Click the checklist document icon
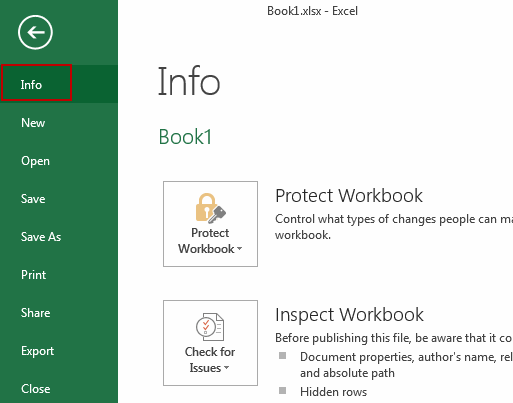Image resolution: width=513 pixels, height=403 pixels. [x=210, y=327]
